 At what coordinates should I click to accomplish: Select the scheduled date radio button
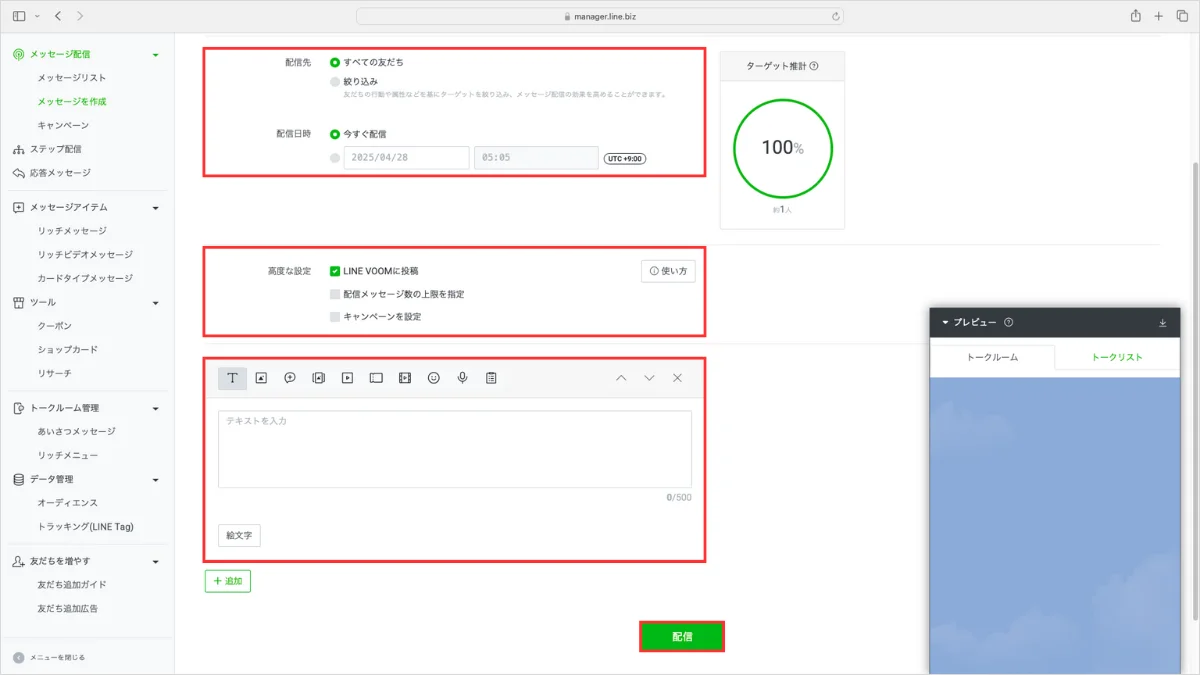point(335,157)
